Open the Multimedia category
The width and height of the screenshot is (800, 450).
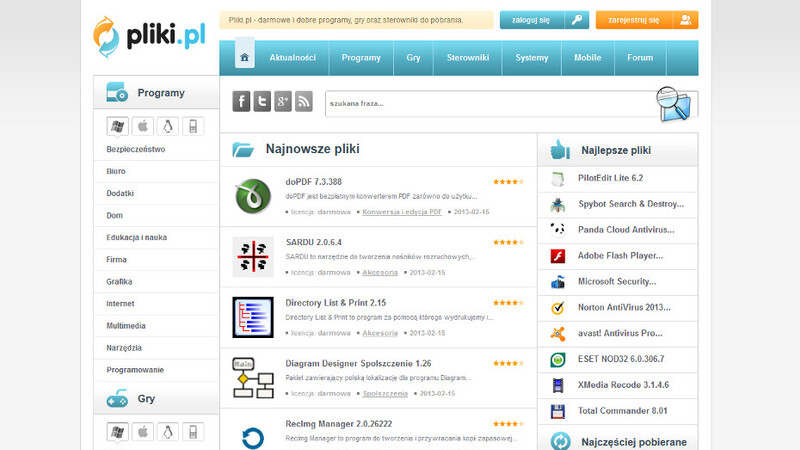126,326
